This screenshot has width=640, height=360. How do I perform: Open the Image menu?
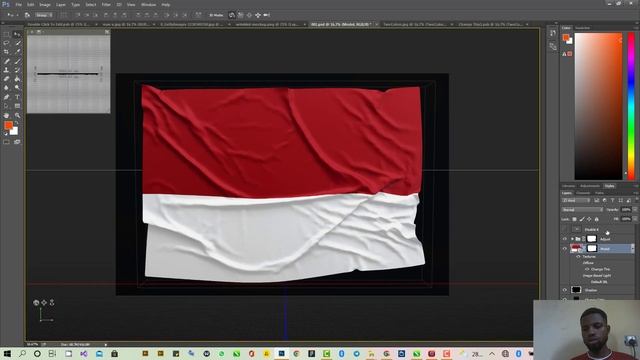[x=44, y=5]
